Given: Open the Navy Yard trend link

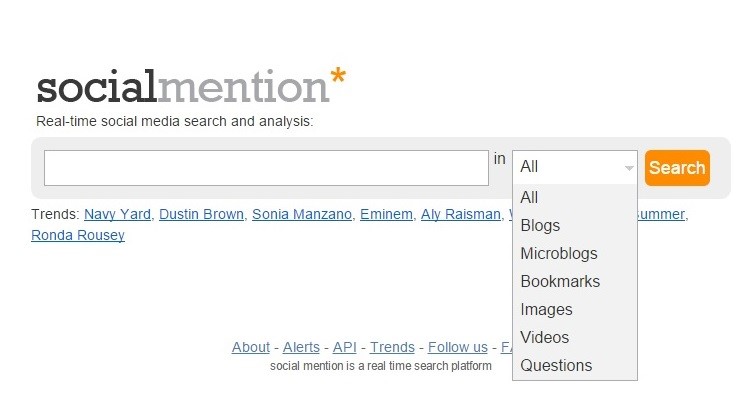Looking at the screenshot, I should [117, 214].
